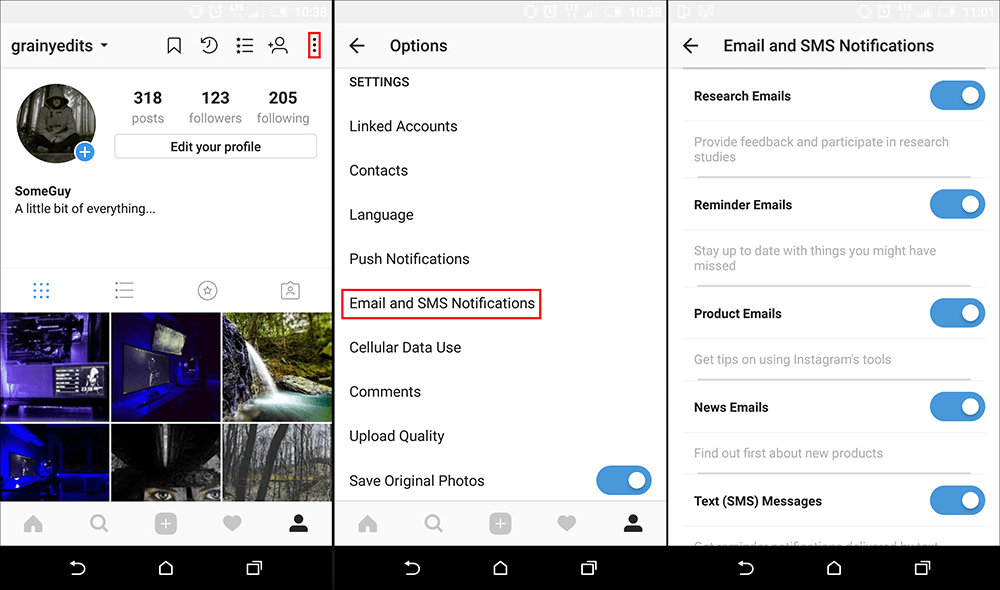Open saved posts bookmark icon

[173, 45]
